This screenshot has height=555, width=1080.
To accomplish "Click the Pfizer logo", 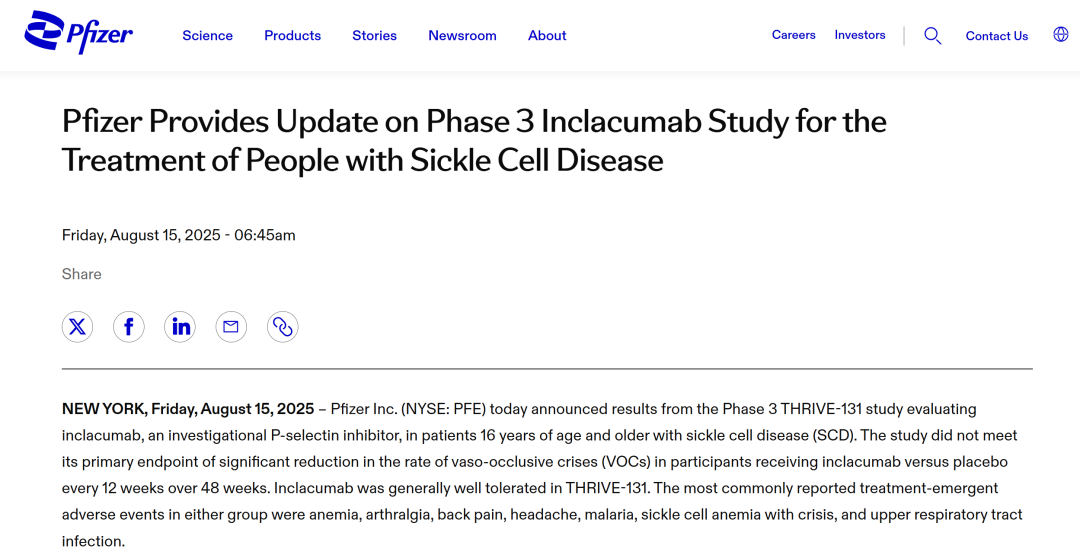I will coord(79,32).
